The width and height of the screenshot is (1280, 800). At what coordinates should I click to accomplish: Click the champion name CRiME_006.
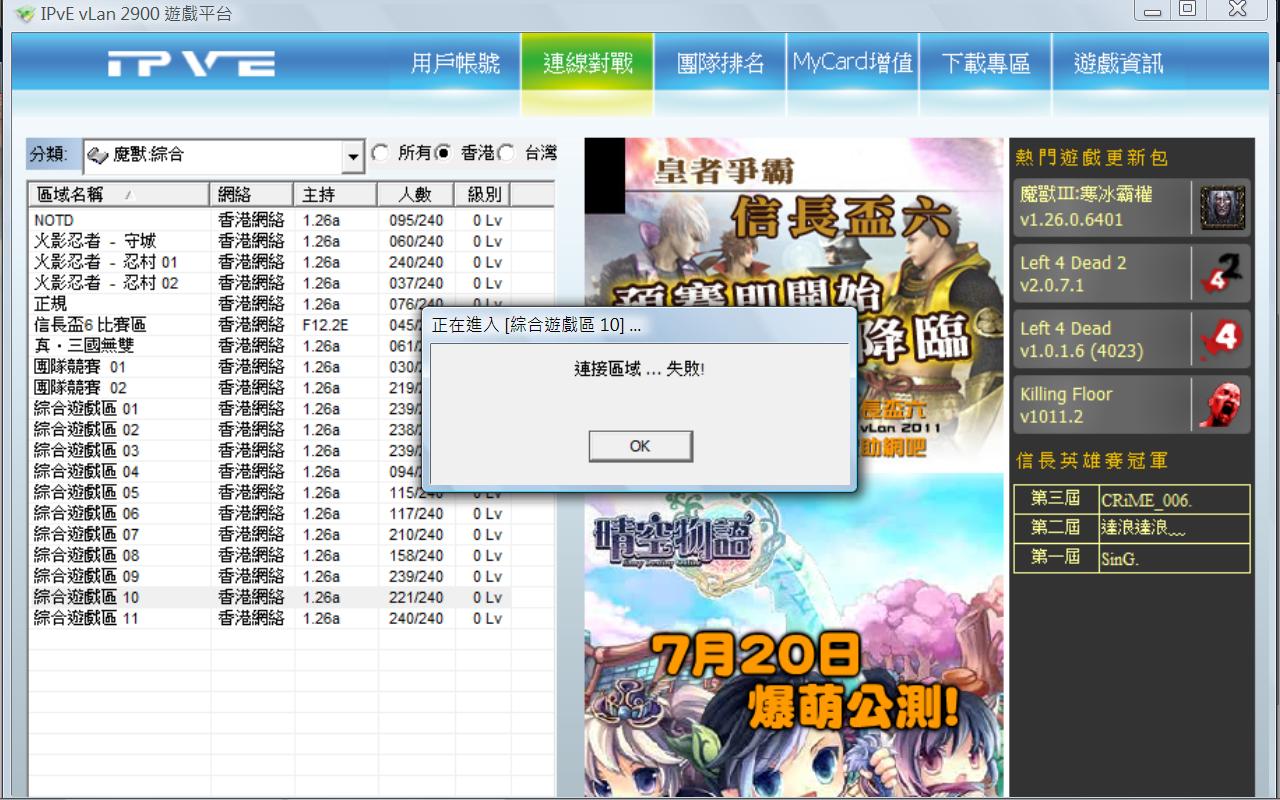pos(1146,500)
